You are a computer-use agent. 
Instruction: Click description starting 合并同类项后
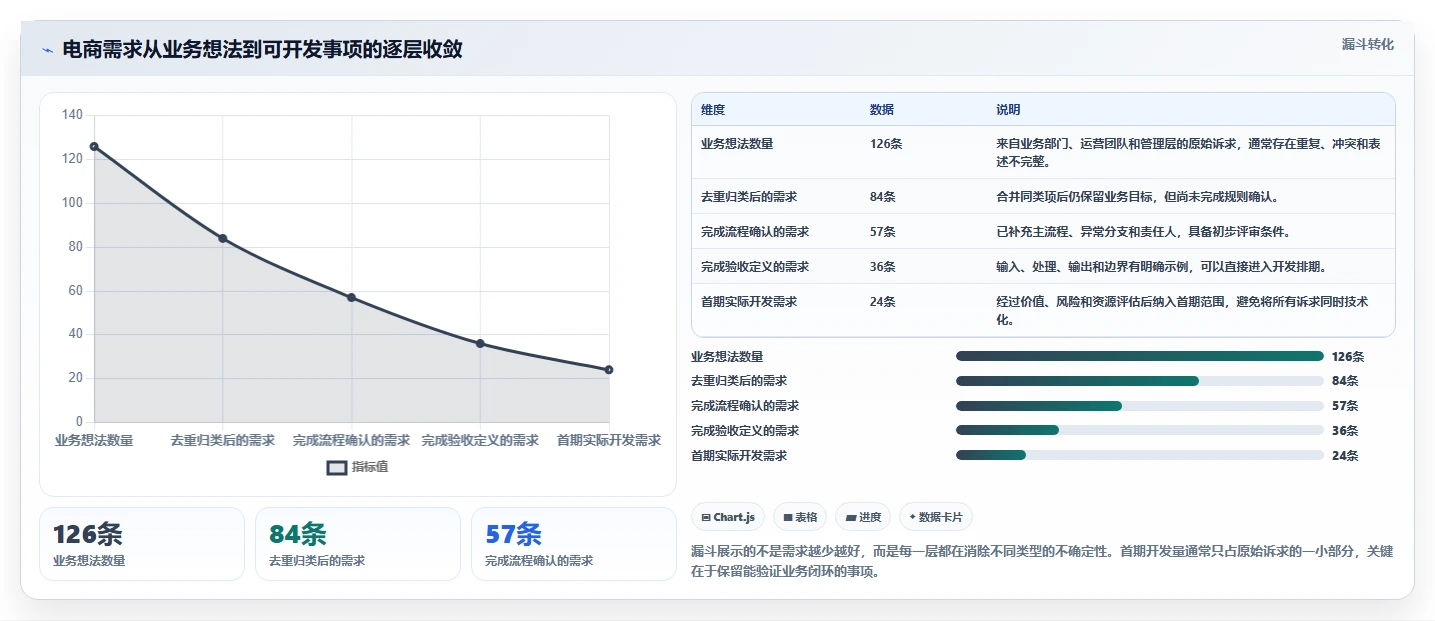click(1137, 196)
